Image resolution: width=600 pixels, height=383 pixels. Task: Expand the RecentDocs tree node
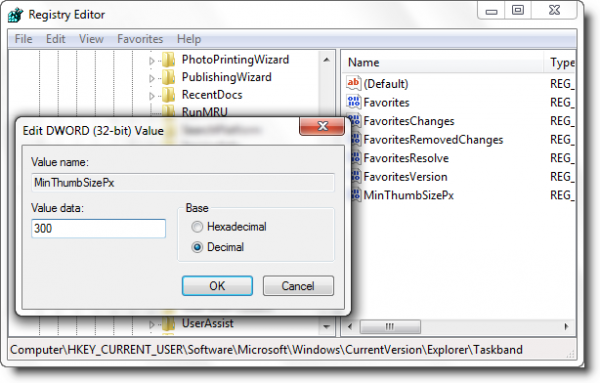[152, 96]
